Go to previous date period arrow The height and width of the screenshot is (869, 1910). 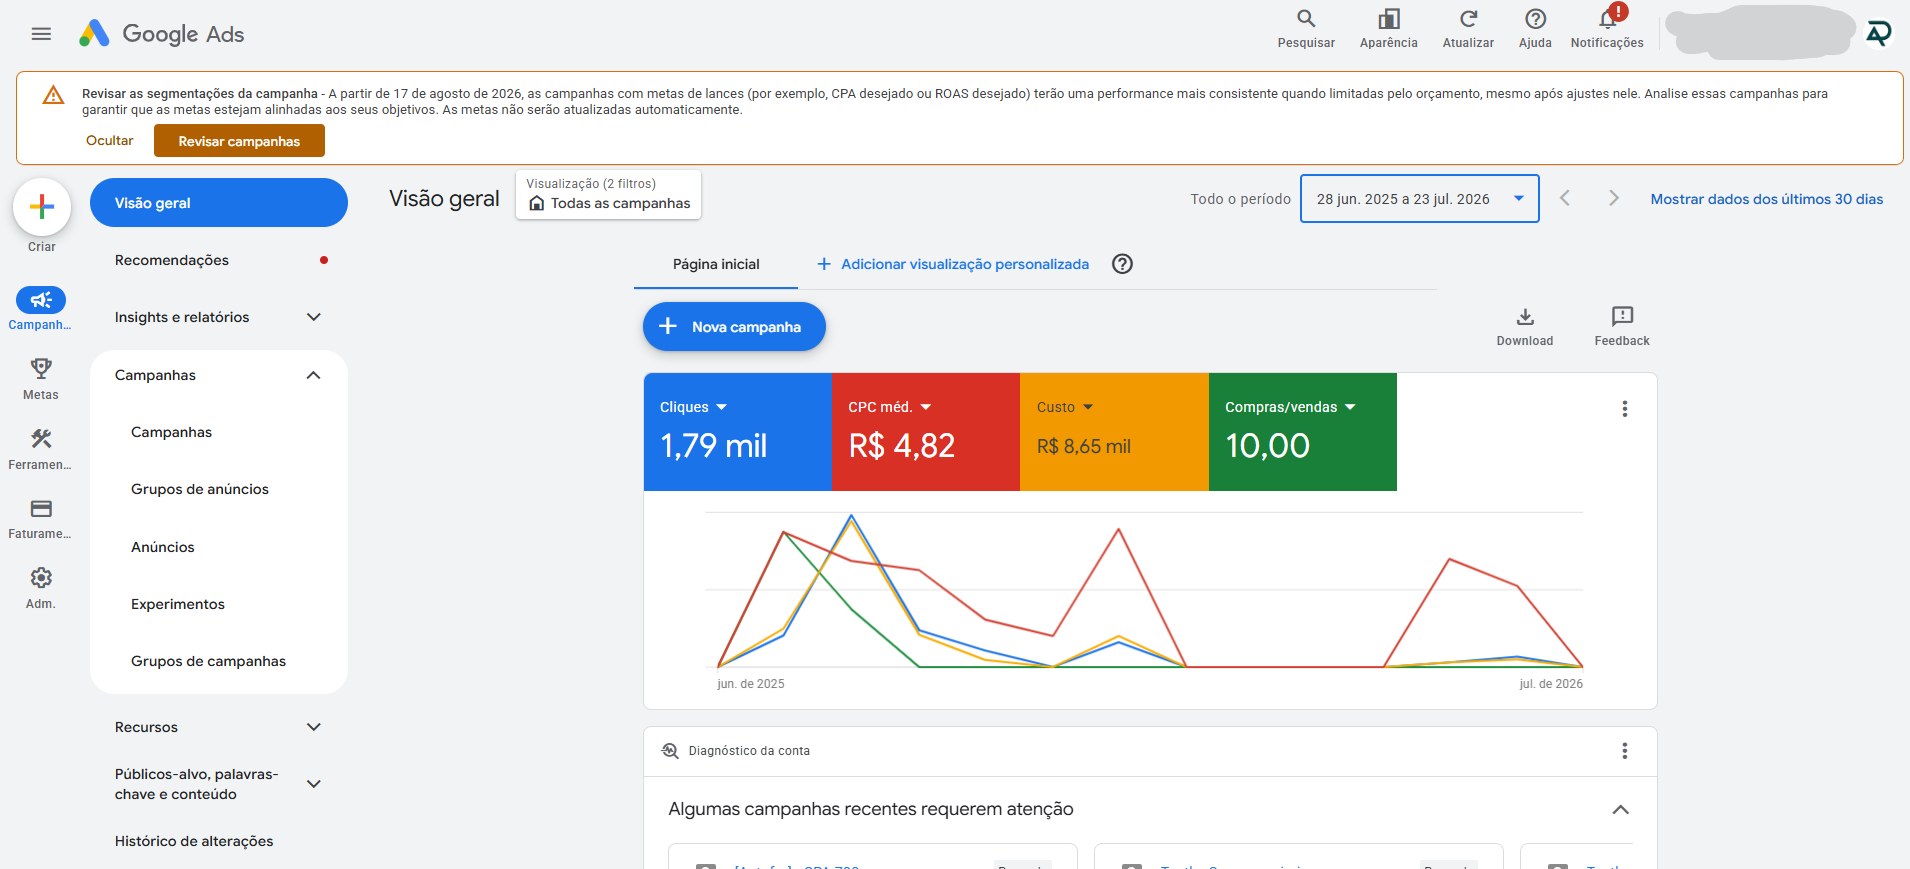(1565, 198)
